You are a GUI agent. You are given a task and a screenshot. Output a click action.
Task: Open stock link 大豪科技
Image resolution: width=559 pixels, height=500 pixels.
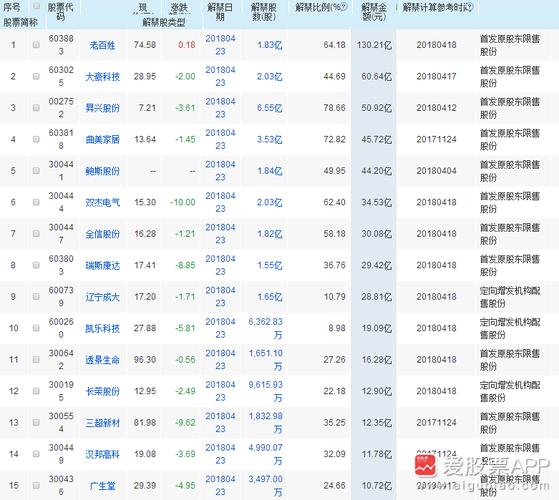[x=103, y=77]
